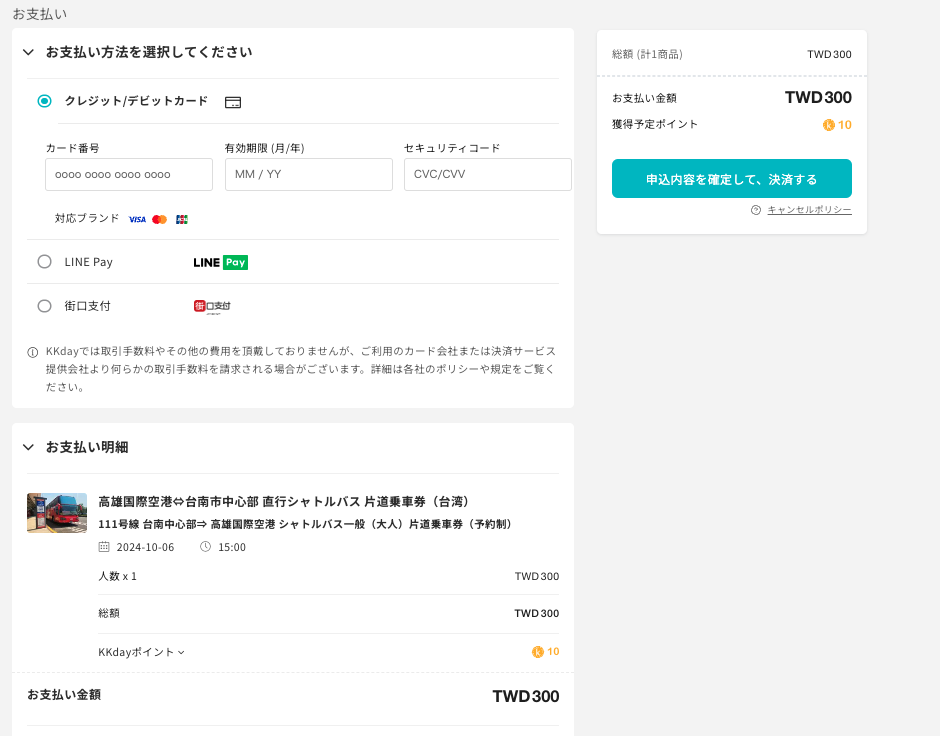
Task: Expand the KKdayポイント dropdown
Action: 142,652
